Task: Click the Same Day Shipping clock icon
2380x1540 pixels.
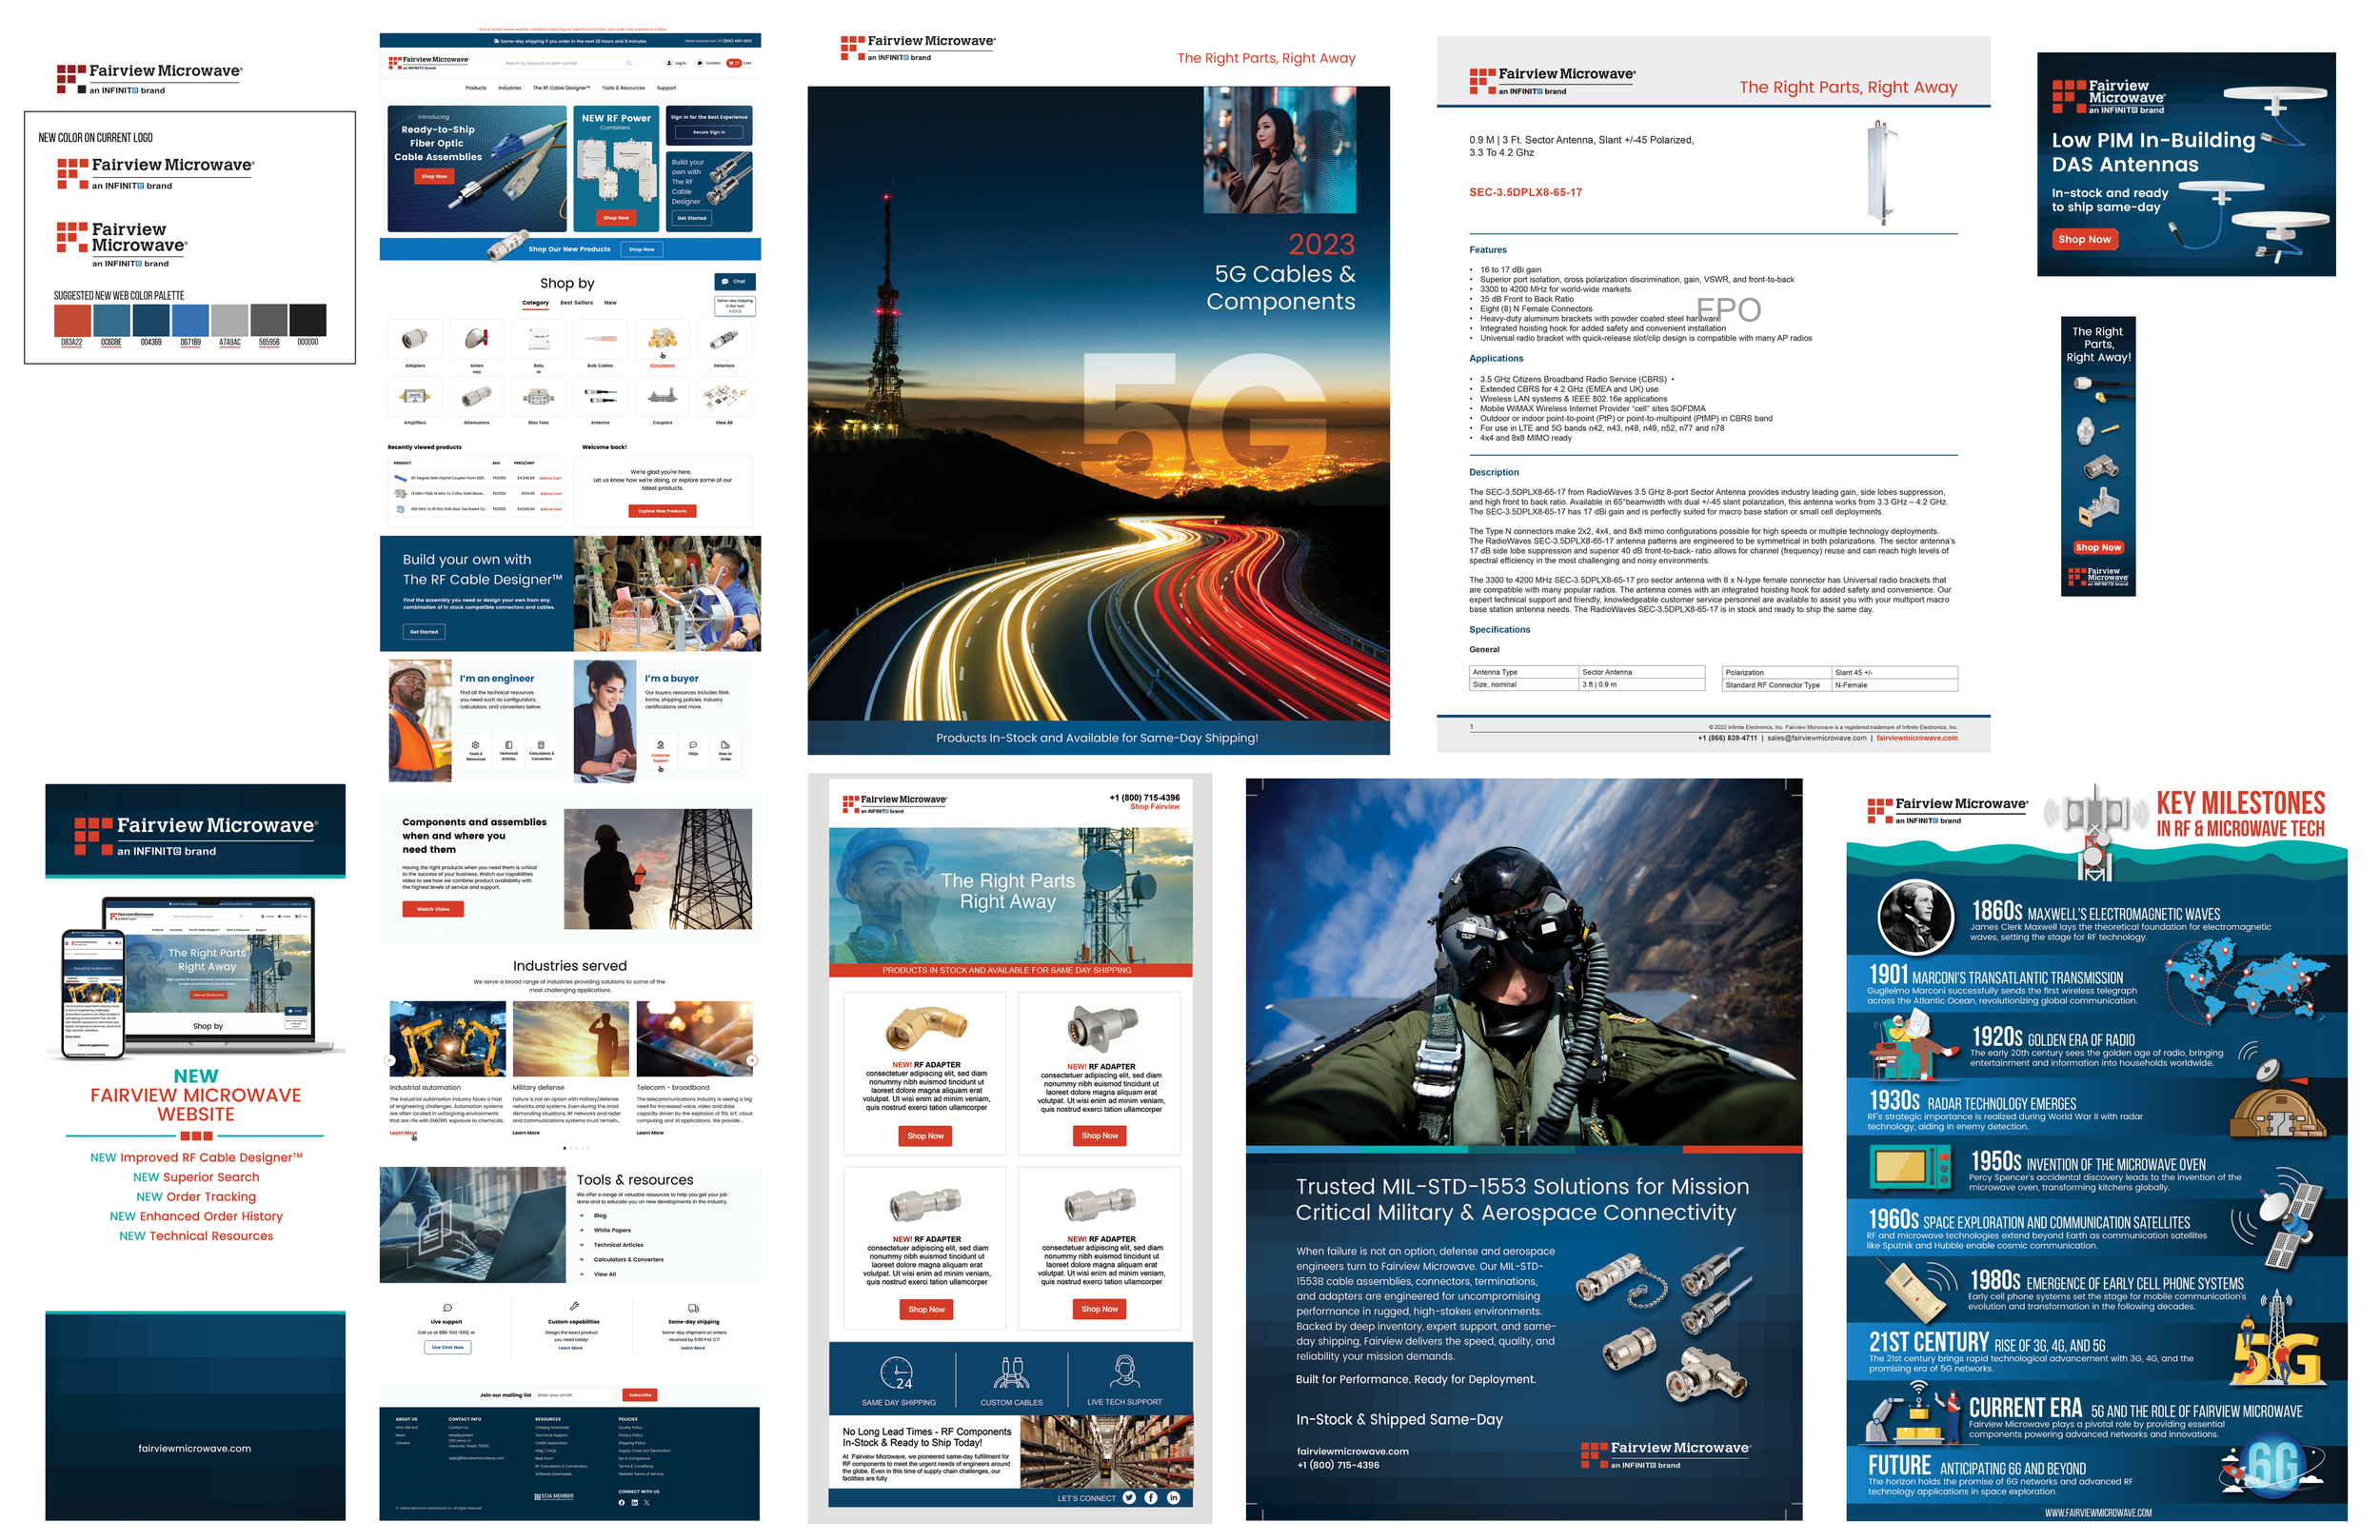Action: (896, 1372)
